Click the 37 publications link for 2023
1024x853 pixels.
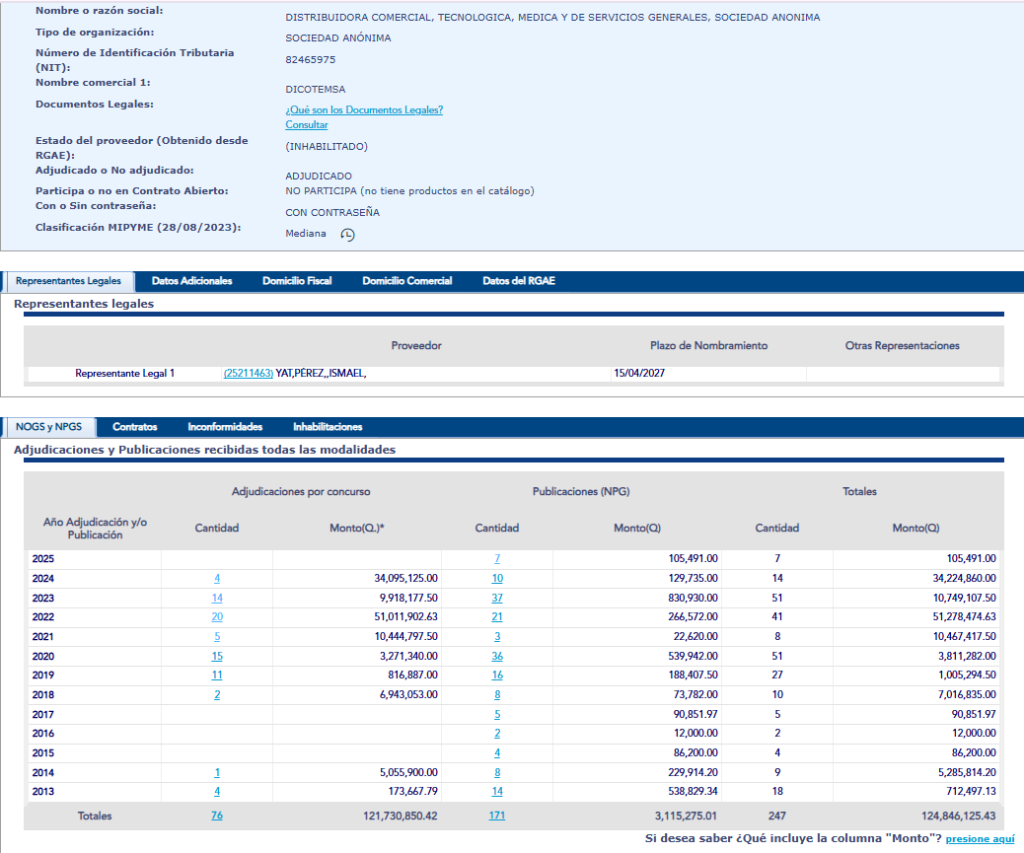[x=497, y=598]
